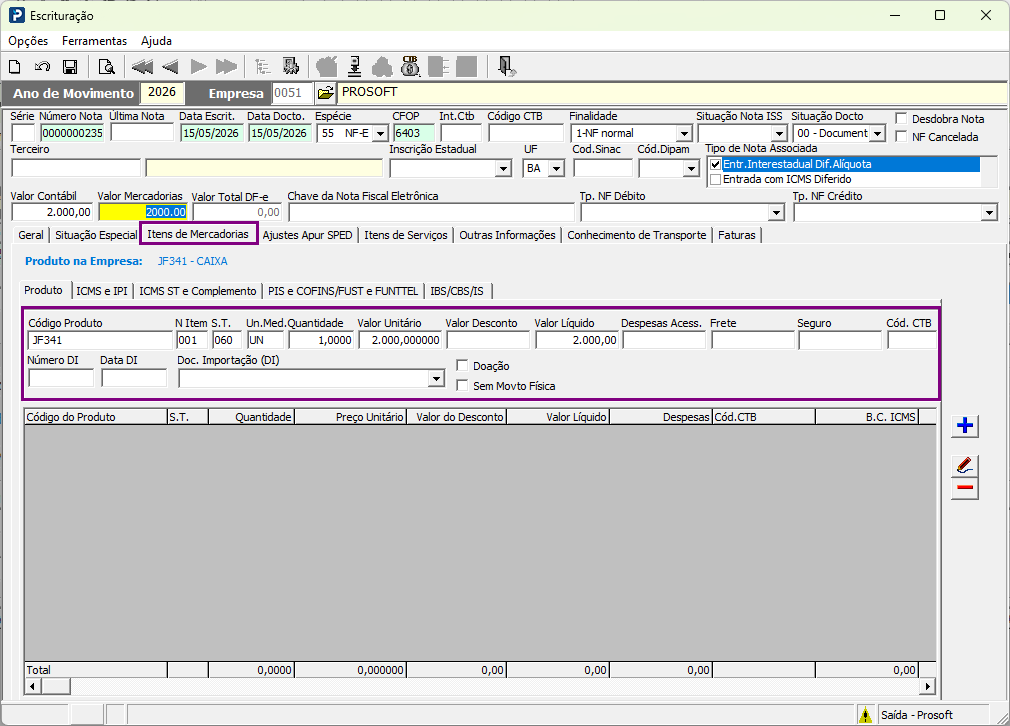Screen dimensions: 1010x726
Task: Check the Desdobra Nota checkbox
Action: 902,119
